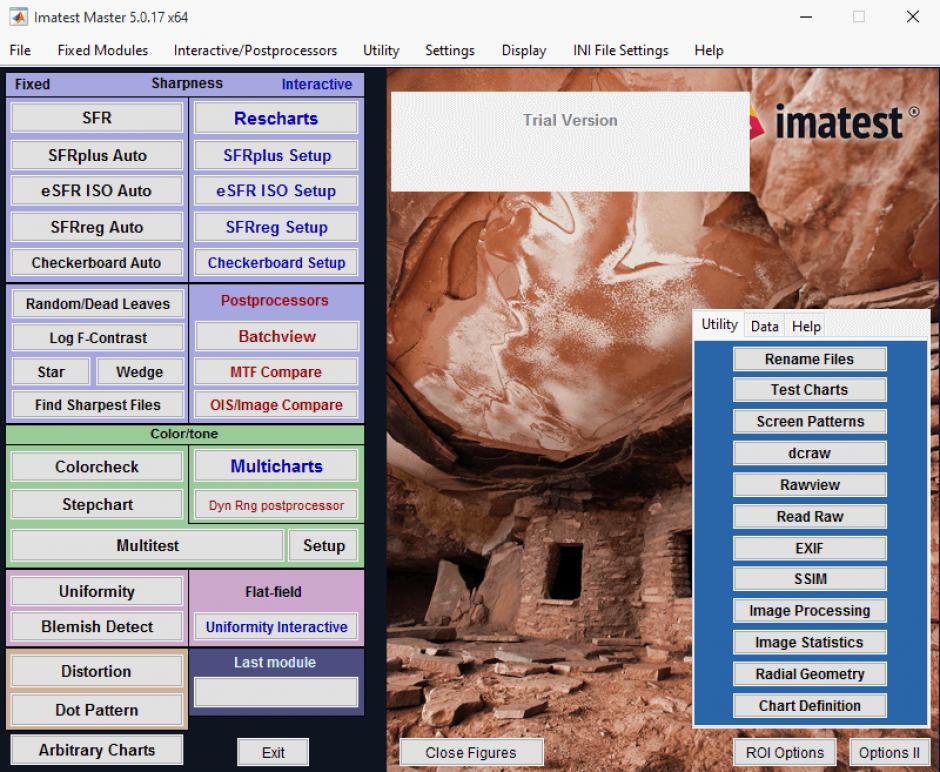This screenshot has height=772, width=940.
Task: Open Rename Files utility
Action: pyautogui.click(x=809, y=359)
